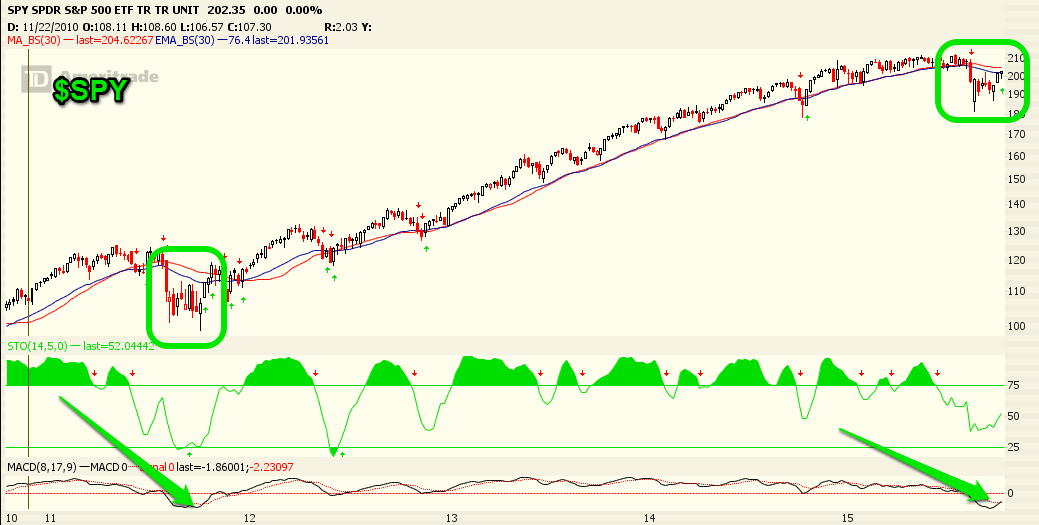Viewport: 1039px width, 525px height.
Task: Click the stochastic 25 level label
Action: click(1013, 447)
